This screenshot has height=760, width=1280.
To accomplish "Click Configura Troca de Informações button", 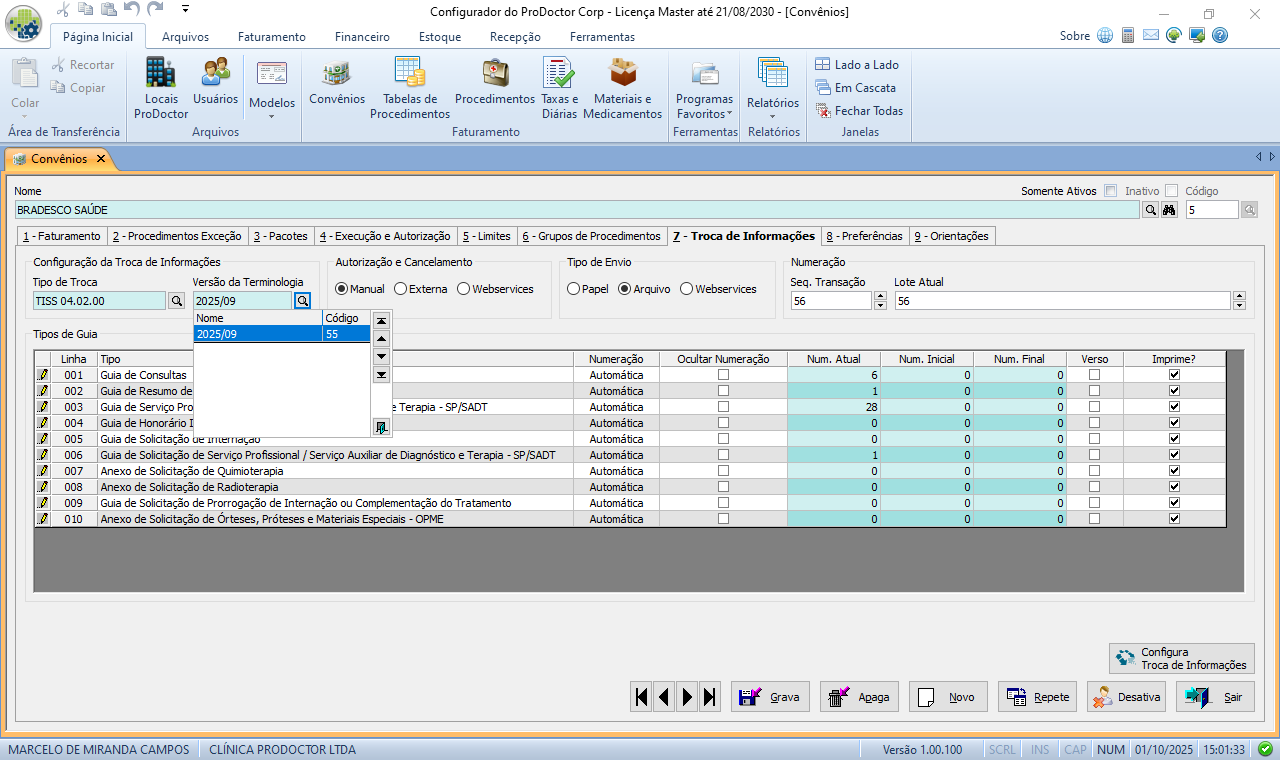I will point(1181,658).
